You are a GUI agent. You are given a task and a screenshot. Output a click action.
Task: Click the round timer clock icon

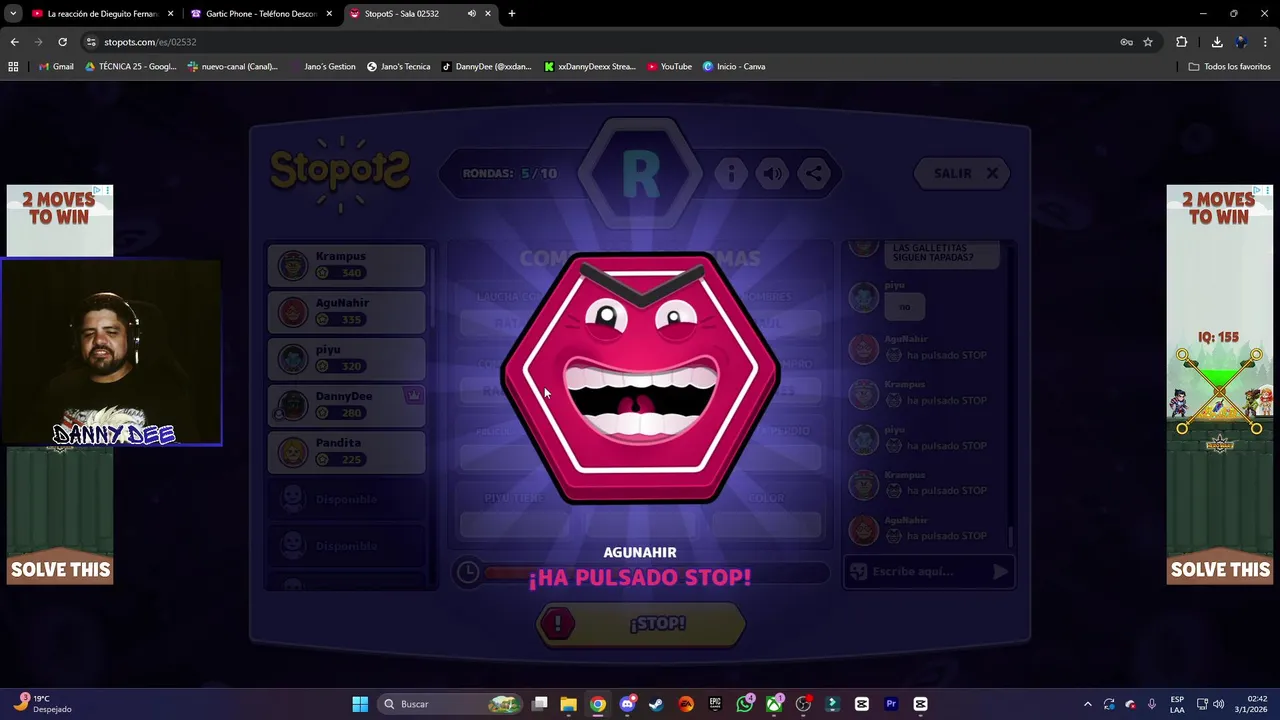point(468,572)
